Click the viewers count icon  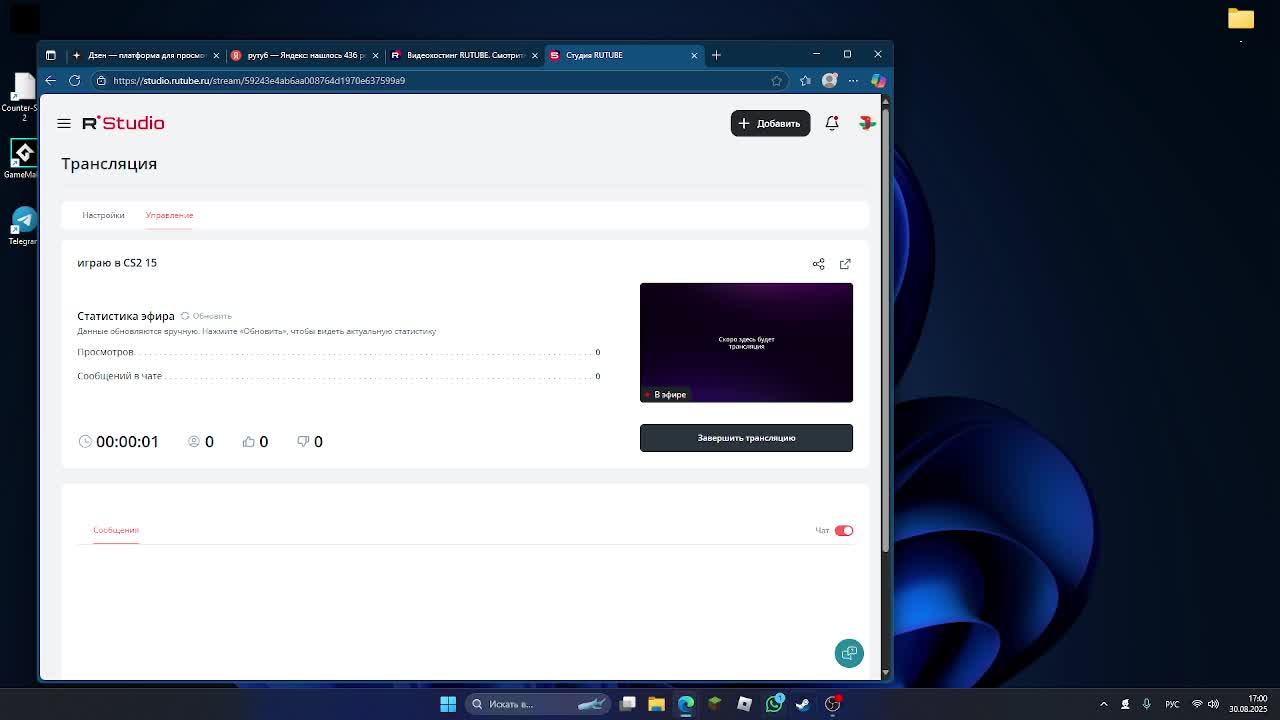[194, 442]
